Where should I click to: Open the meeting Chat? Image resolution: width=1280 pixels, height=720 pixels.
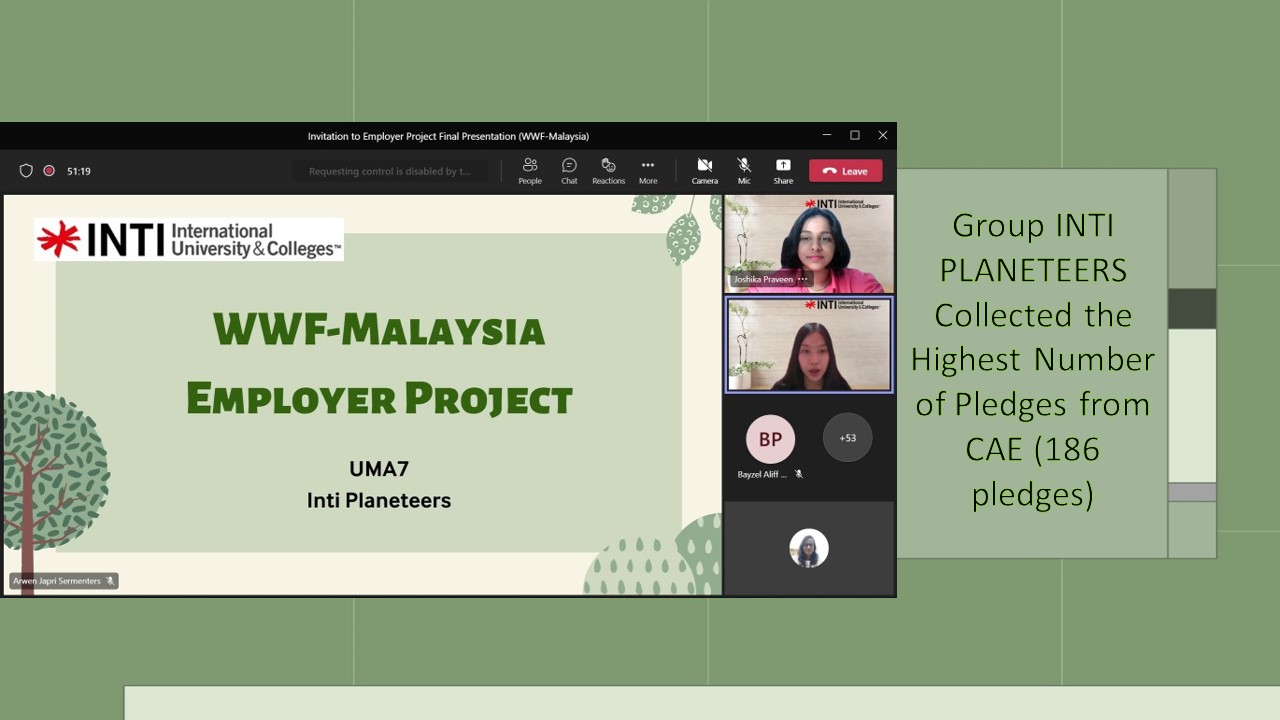[x=569, y=171]
